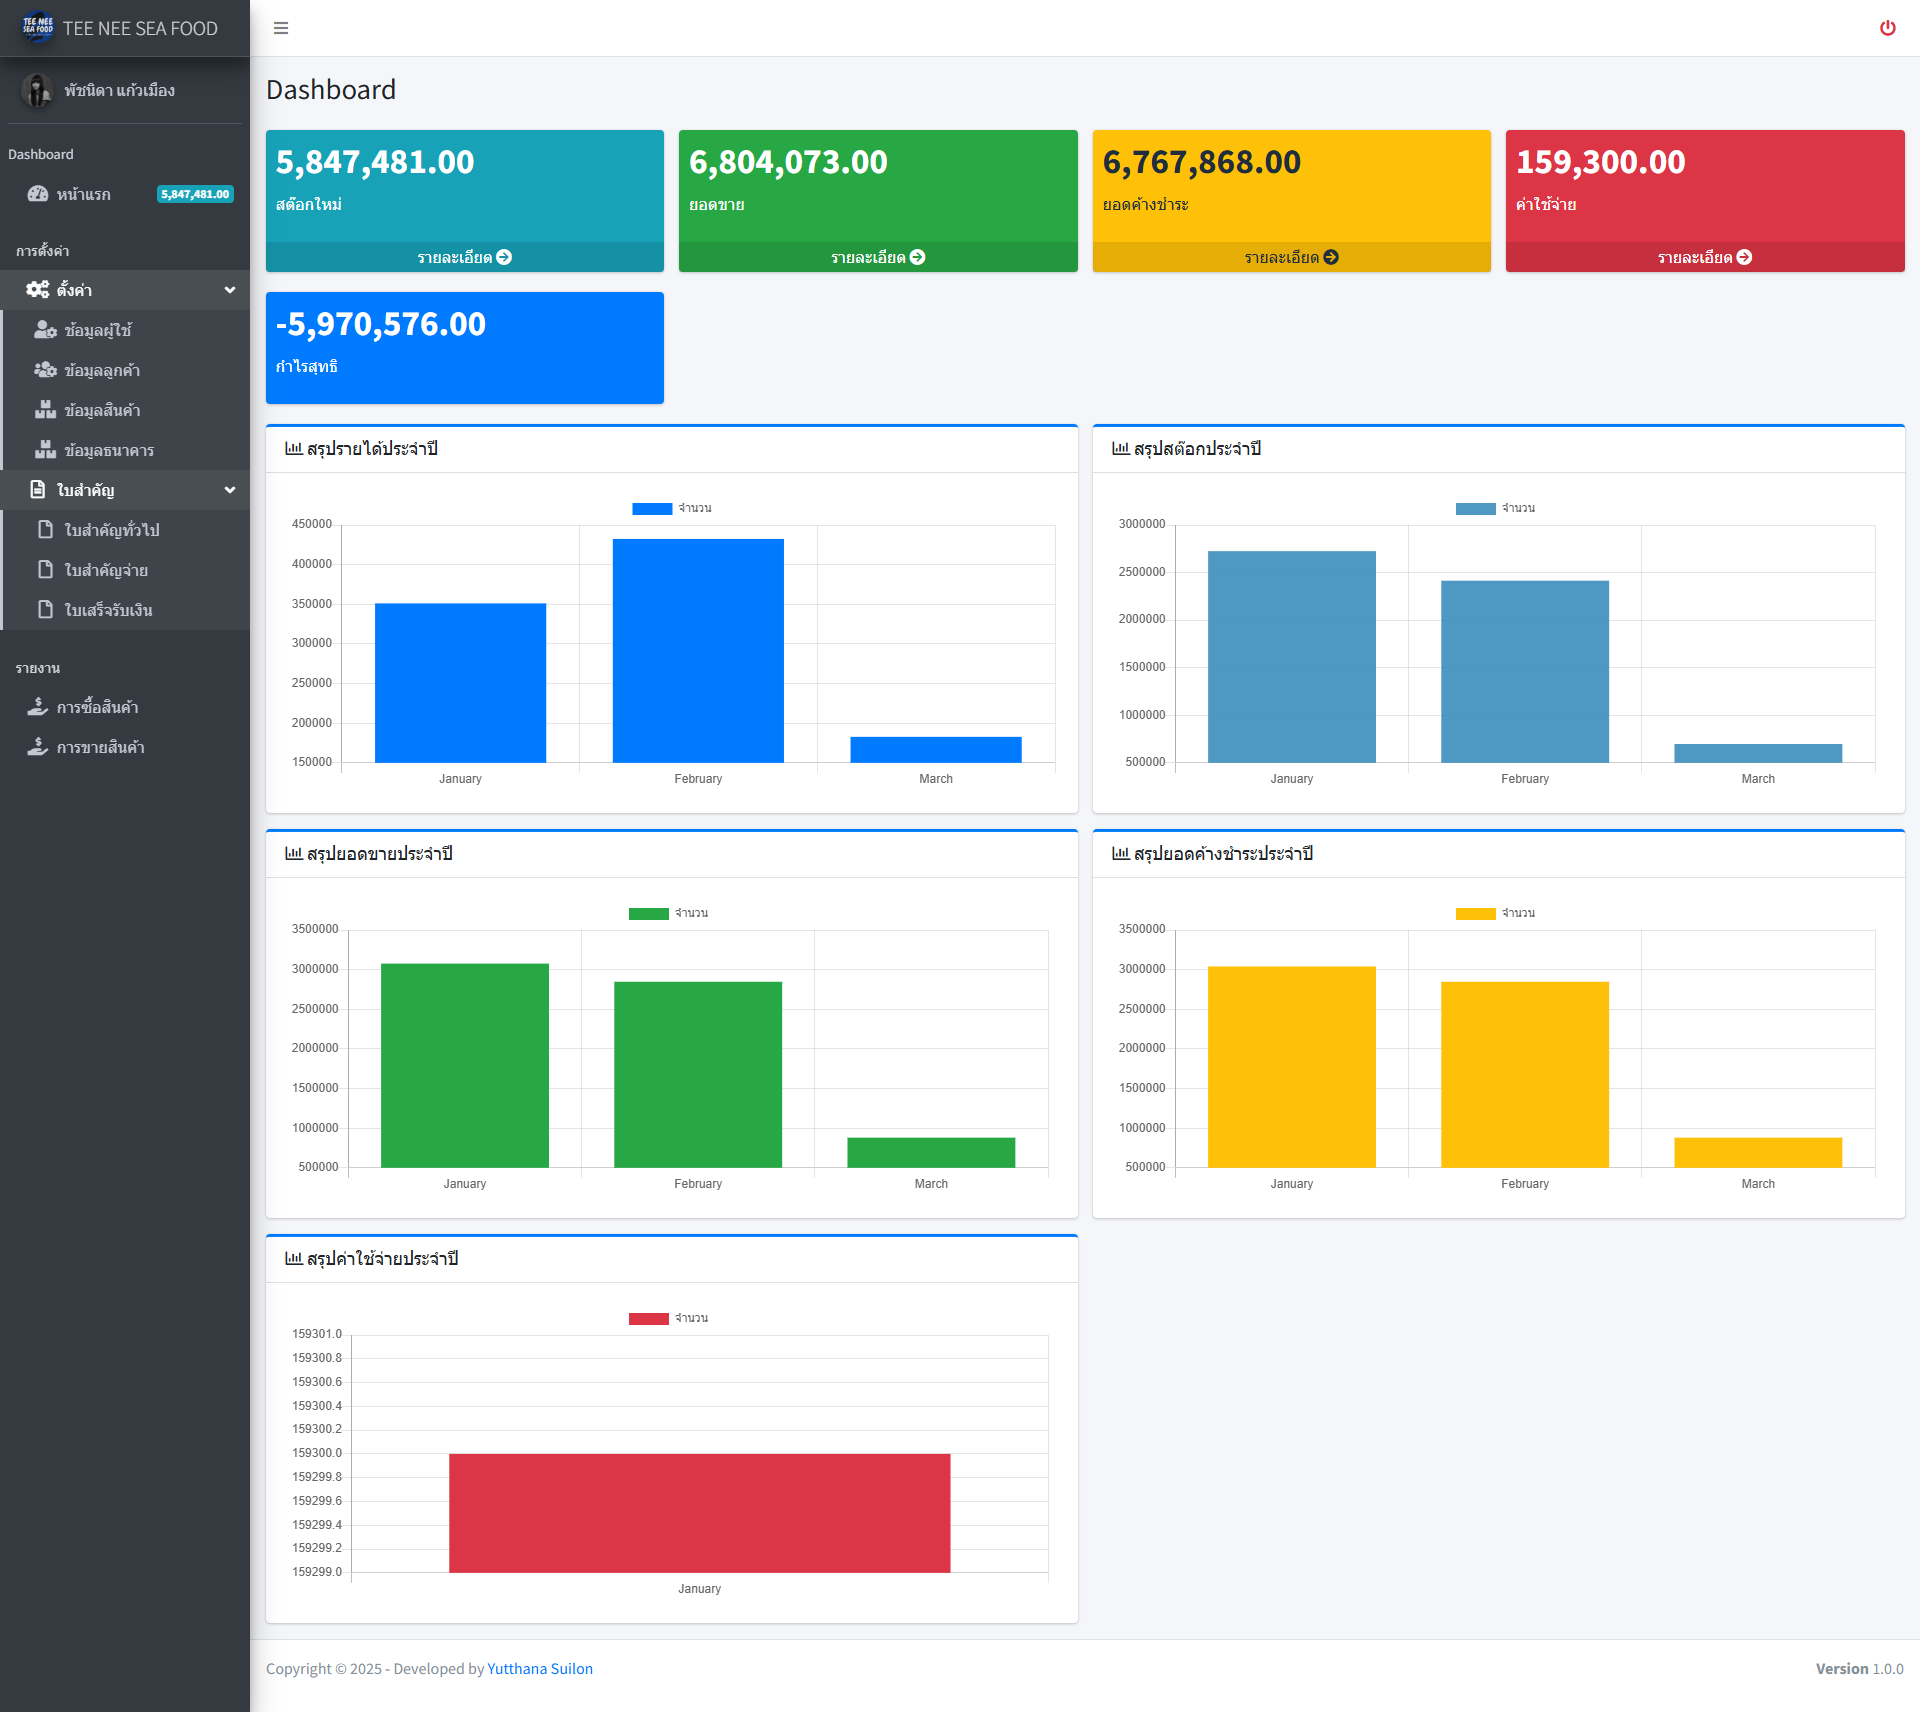Open หน้าแรก dashboard menu item

point(84,194)
